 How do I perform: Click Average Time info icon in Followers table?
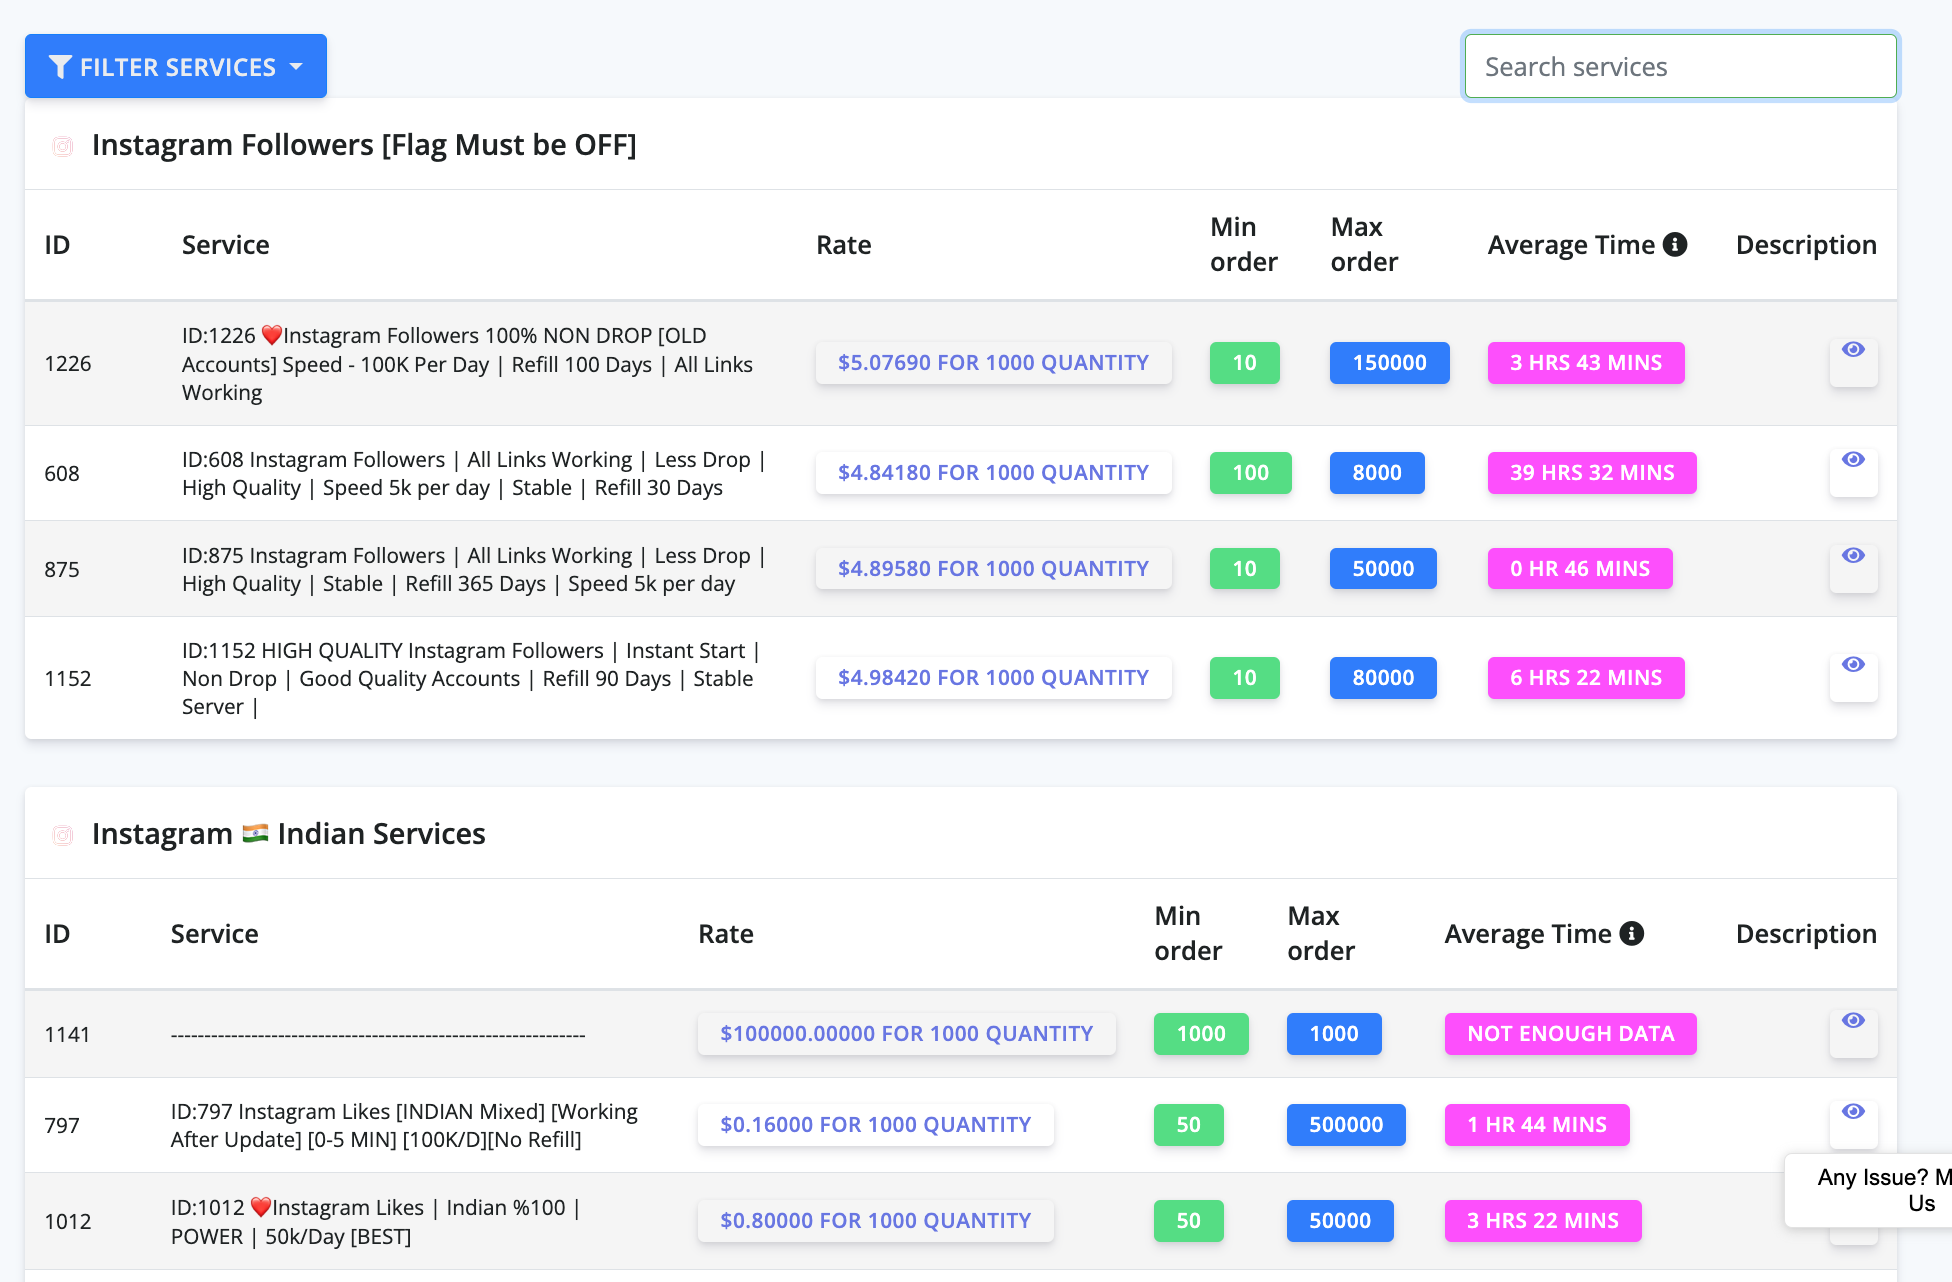(x=1675, y=244)
